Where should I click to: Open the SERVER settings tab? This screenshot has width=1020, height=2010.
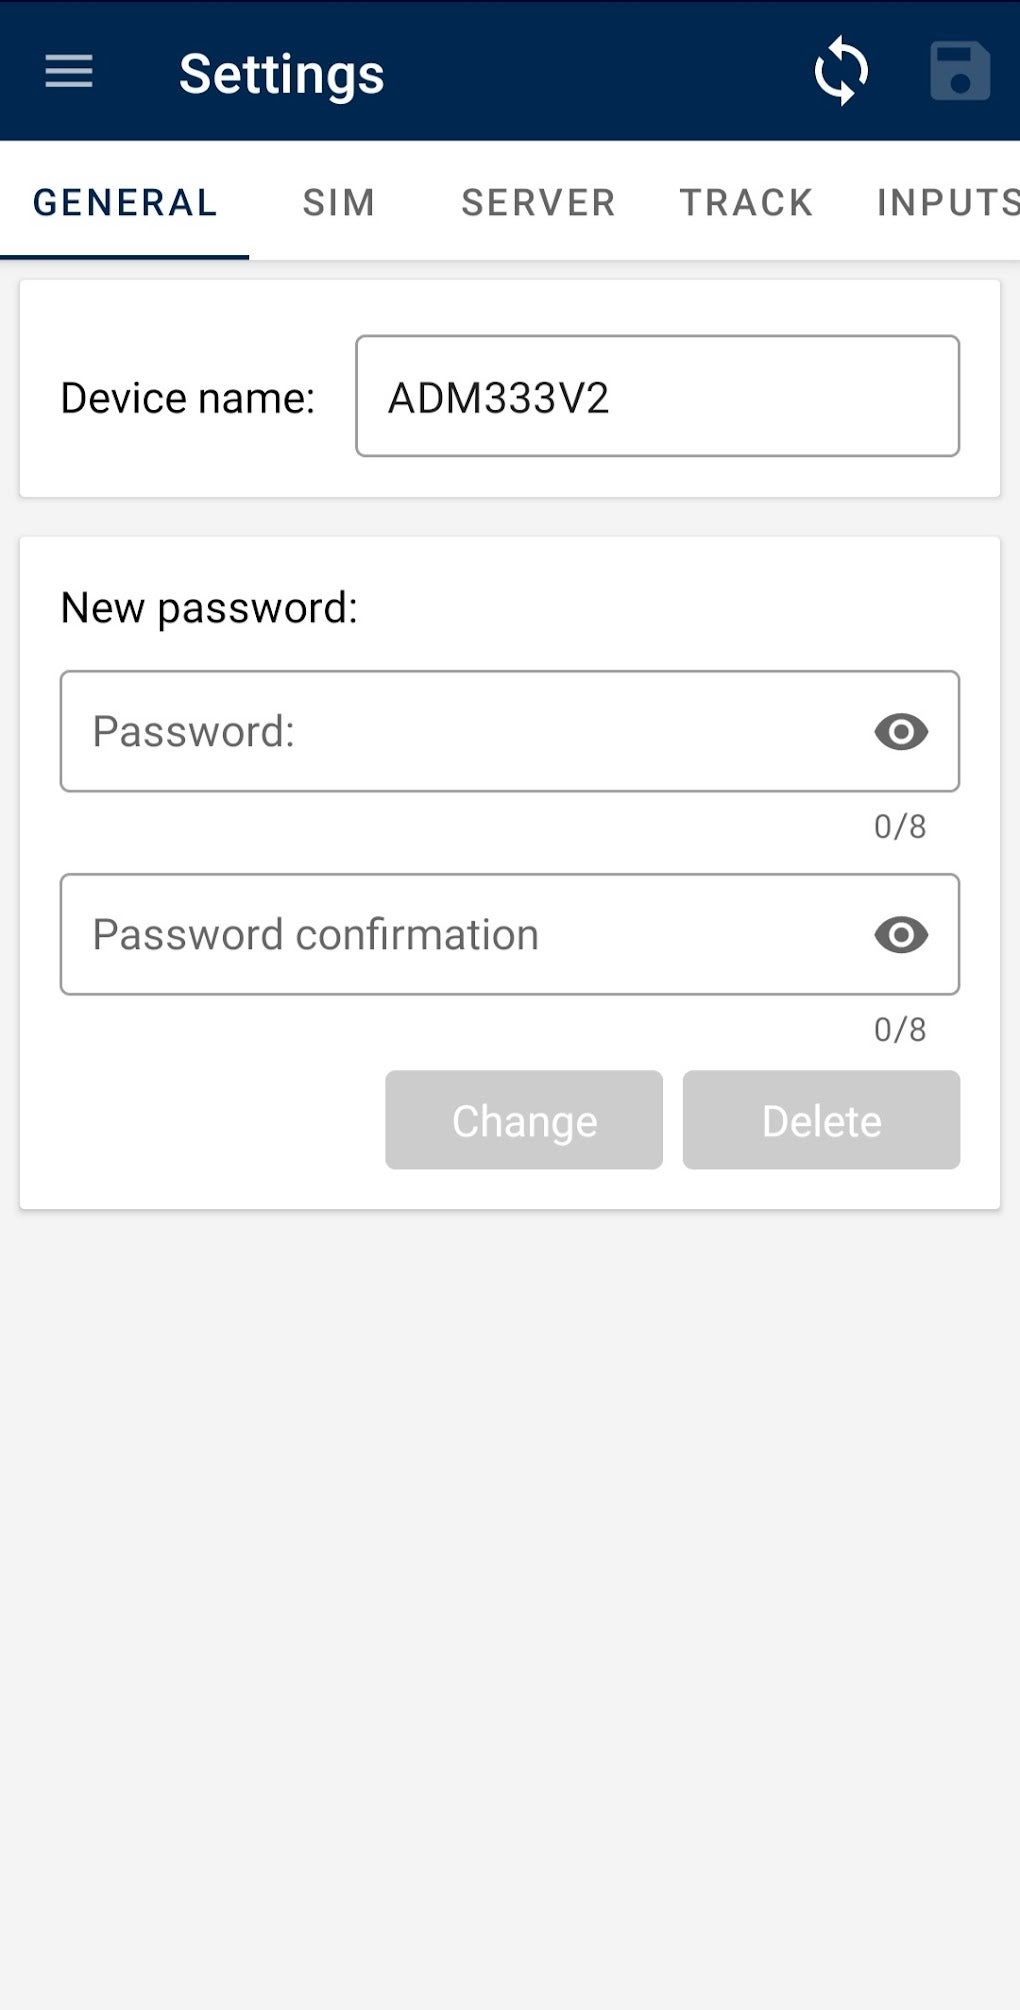pos(537,202)
